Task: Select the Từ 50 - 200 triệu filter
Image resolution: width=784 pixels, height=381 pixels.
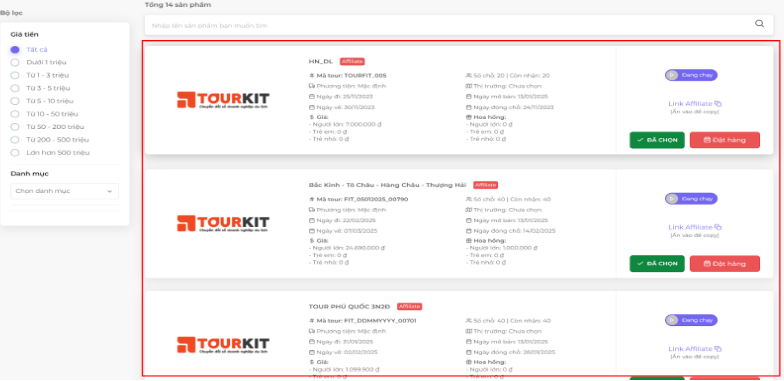Action: coord(15,127)
